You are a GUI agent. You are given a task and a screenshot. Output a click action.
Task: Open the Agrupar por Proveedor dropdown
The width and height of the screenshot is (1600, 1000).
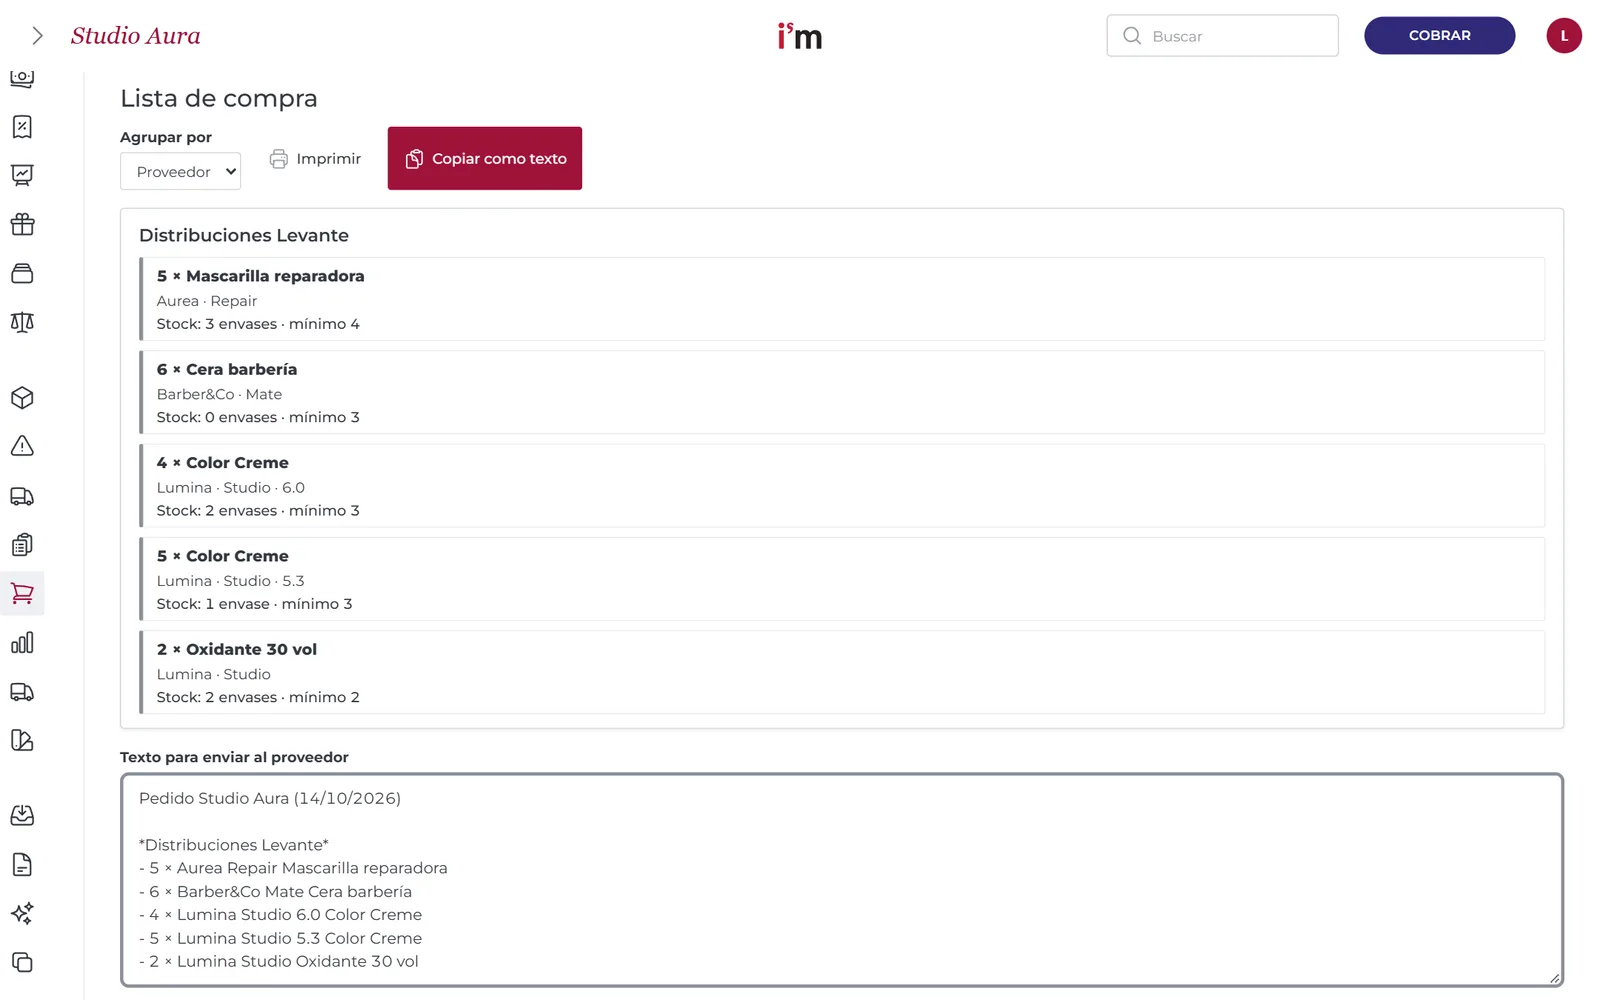click(180, 171)
